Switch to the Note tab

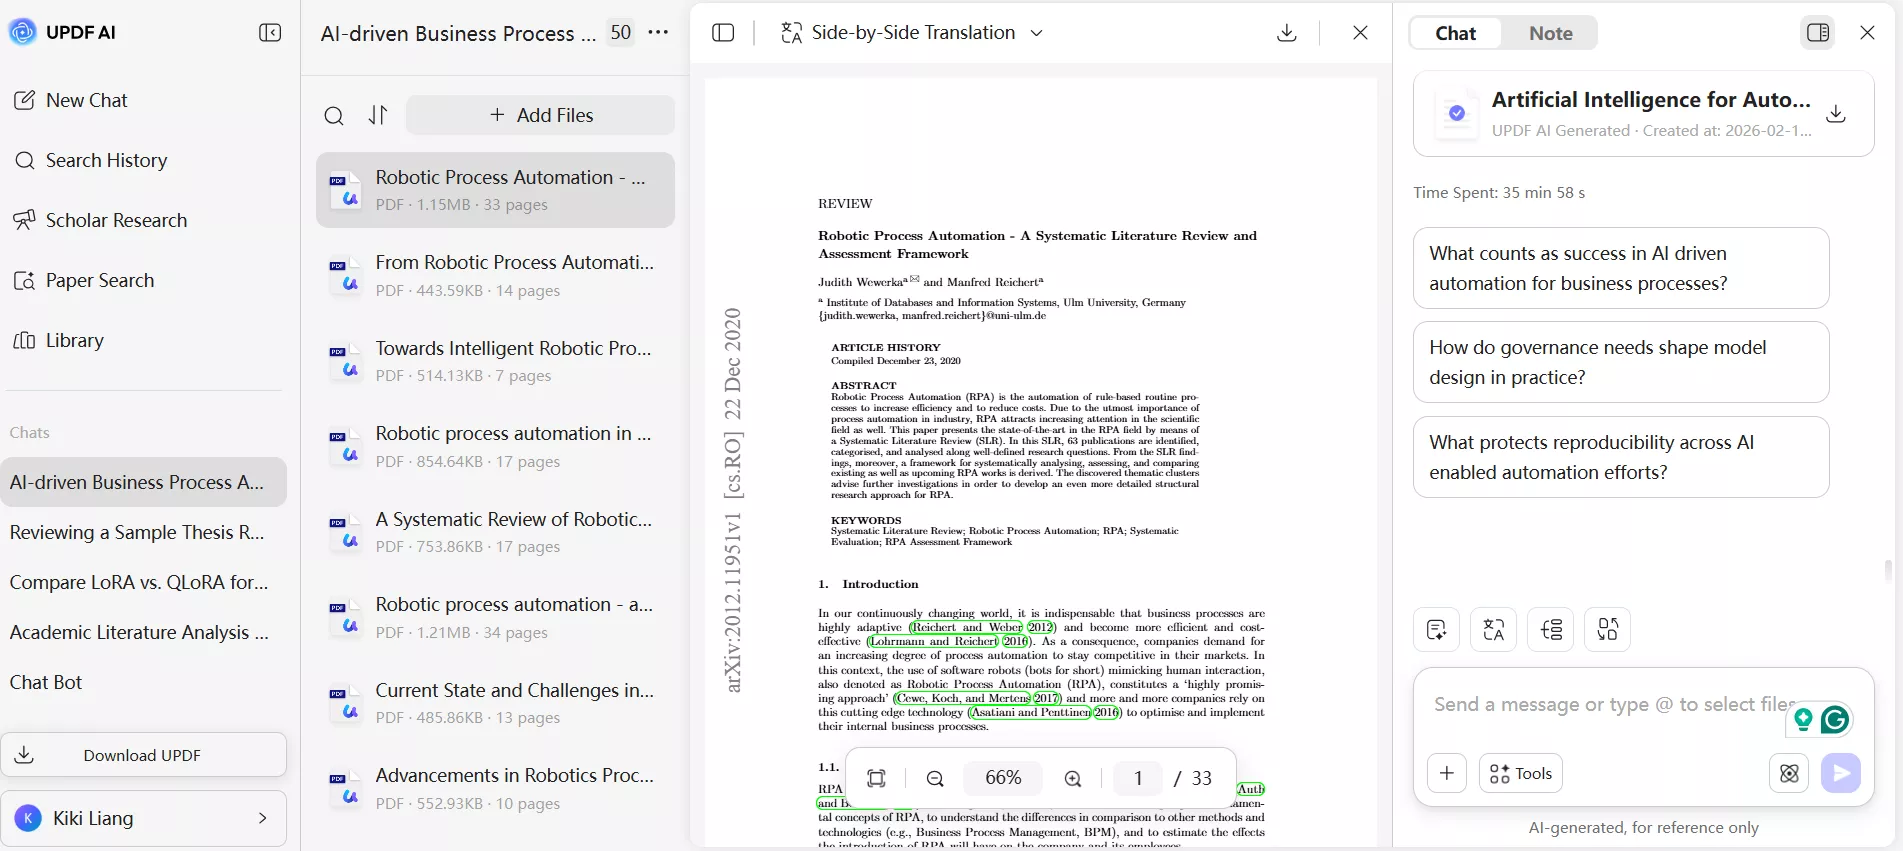point(1550,33)
